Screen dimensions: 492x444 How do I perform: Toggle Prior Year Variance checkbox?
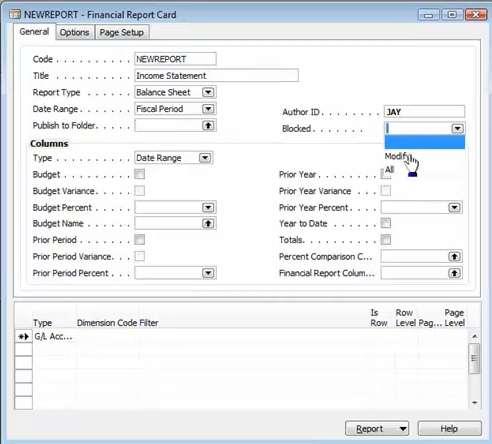[x=386, y=190]
